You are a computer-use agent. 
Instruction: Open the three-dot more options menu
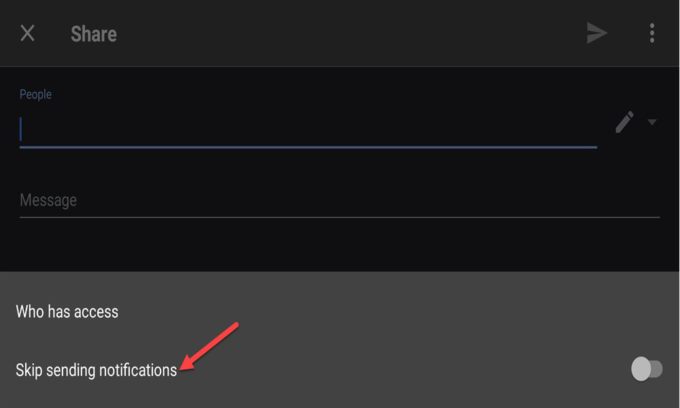(x=652, y=33)
